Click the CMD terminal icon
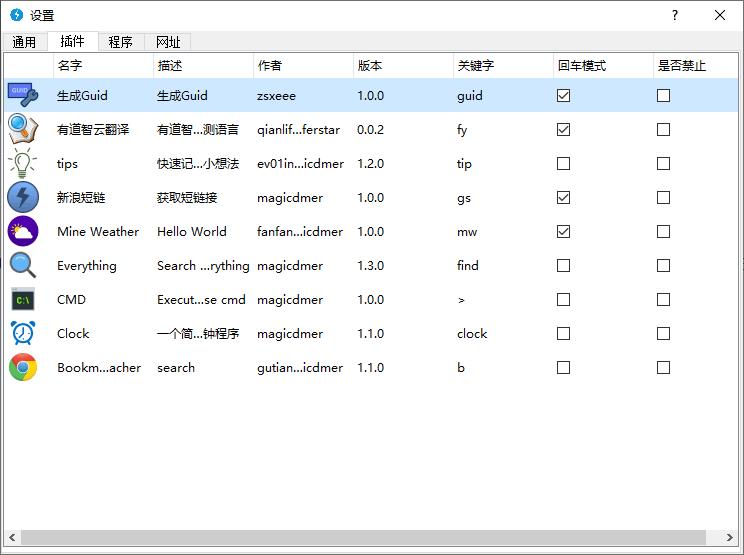 coord(23,300)
